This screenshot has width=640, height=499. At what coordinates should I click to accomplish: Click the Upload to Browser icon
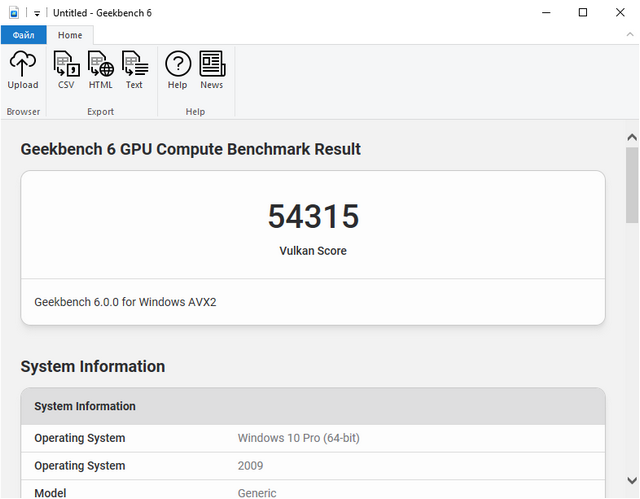23,70
